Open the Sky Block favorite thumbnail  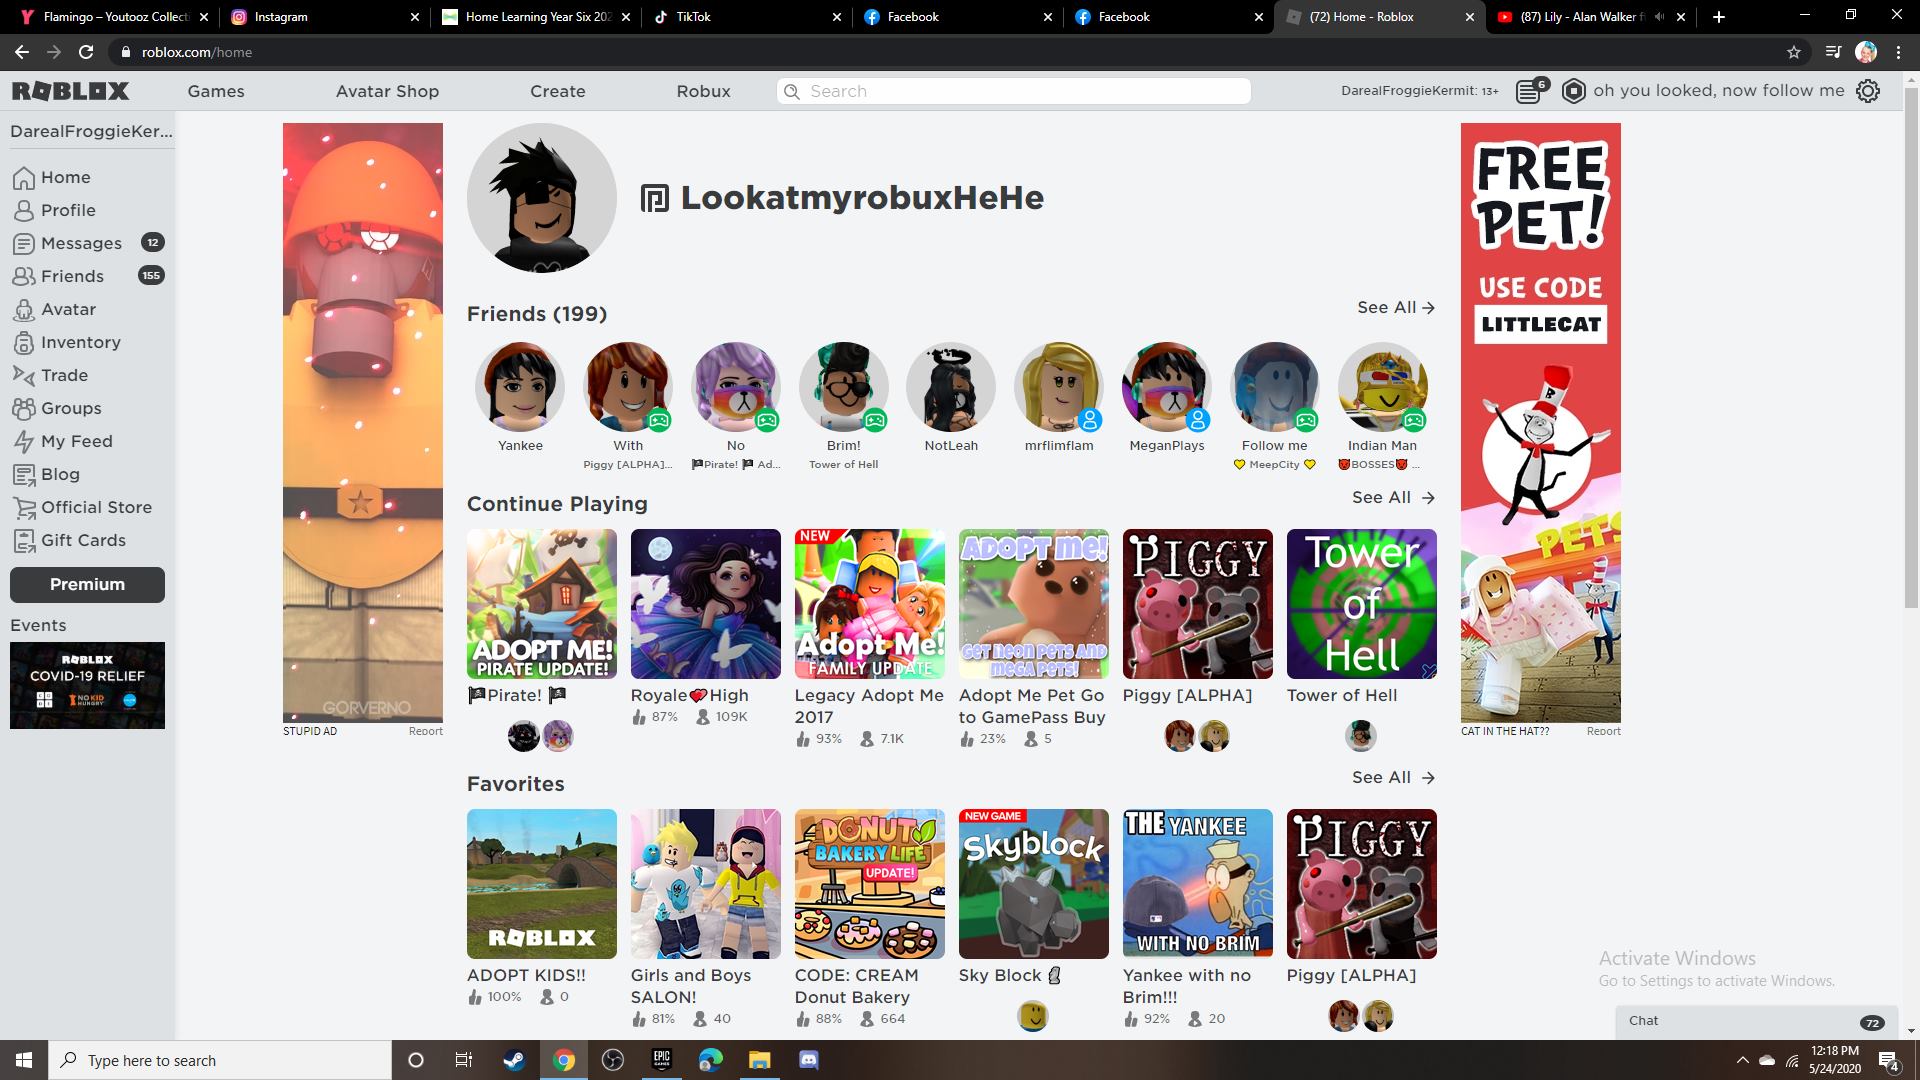[x=1034, y=884]
